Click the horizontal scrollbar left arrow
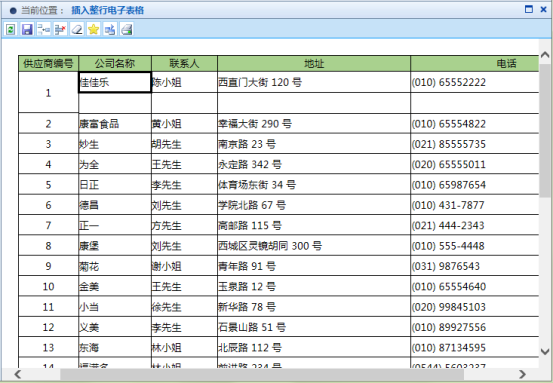 (x=18, y=374)
